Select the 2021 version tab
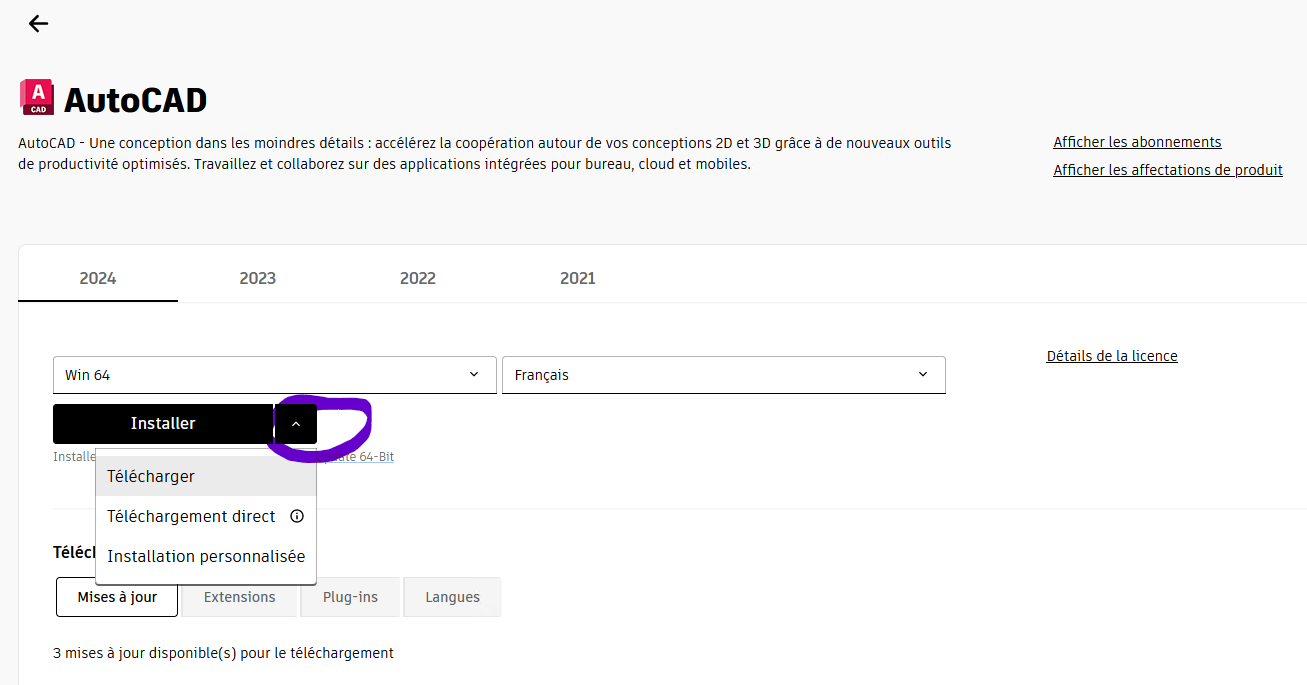The width and height of the screenshot is (1307, 685). point(577,278)
